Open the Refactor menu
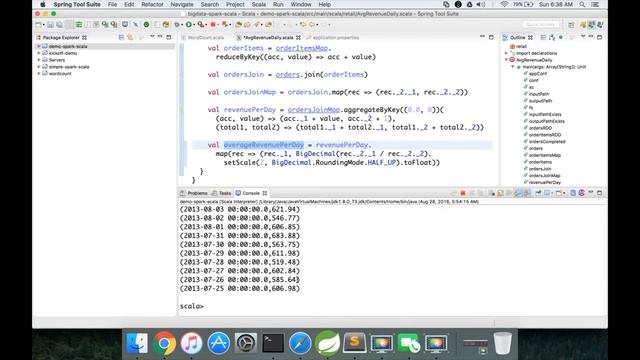The width and height of the screenshot is (640, 360). (152, 4)
